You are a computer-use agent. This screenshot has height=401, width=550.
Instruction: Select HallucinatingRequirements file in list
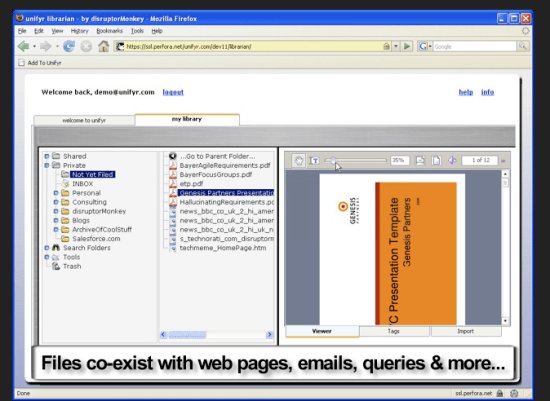[x=227, y=202]
